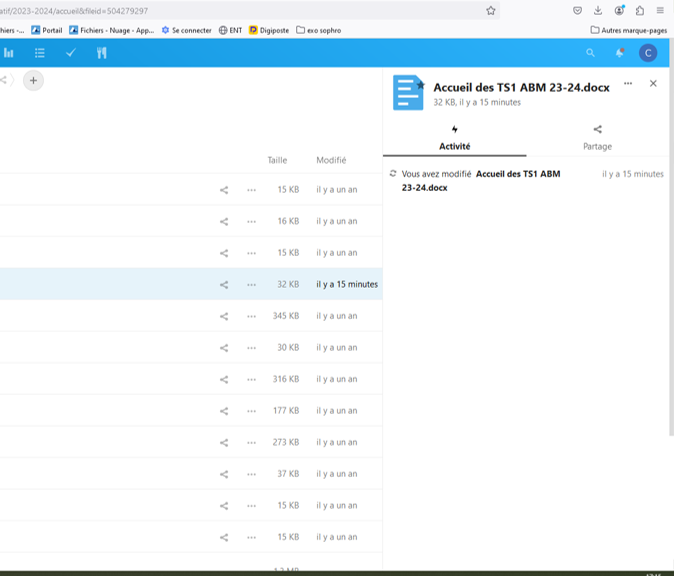The height and width of the screenshot is (576, 674).
Task: Click the new file plus button
Action: 33,80
